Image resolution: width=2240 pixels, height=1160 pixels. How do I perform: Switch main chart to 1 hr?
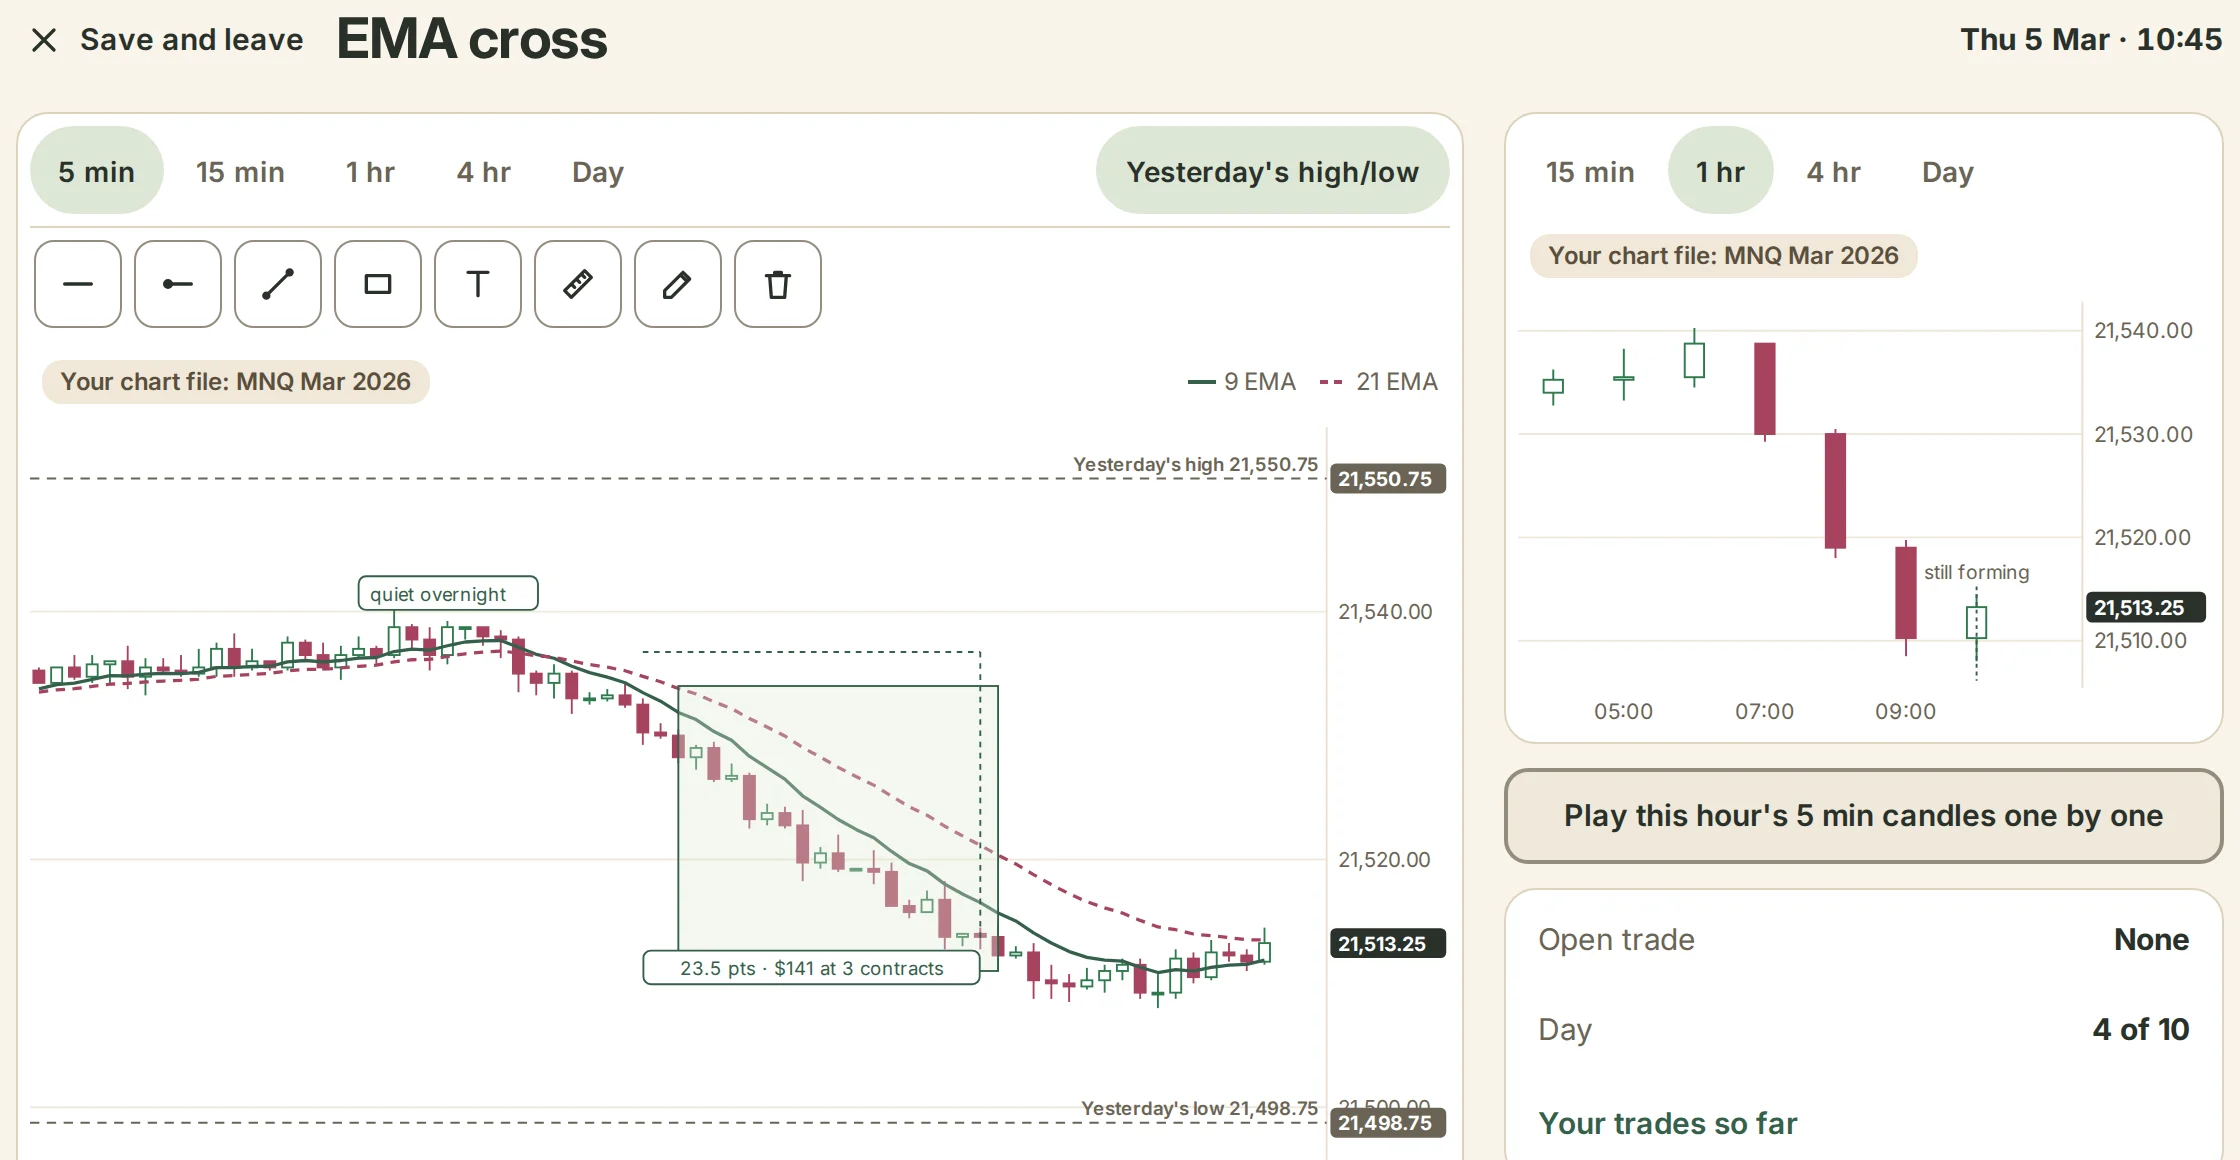pyautogui.click(x=370, y=171)
